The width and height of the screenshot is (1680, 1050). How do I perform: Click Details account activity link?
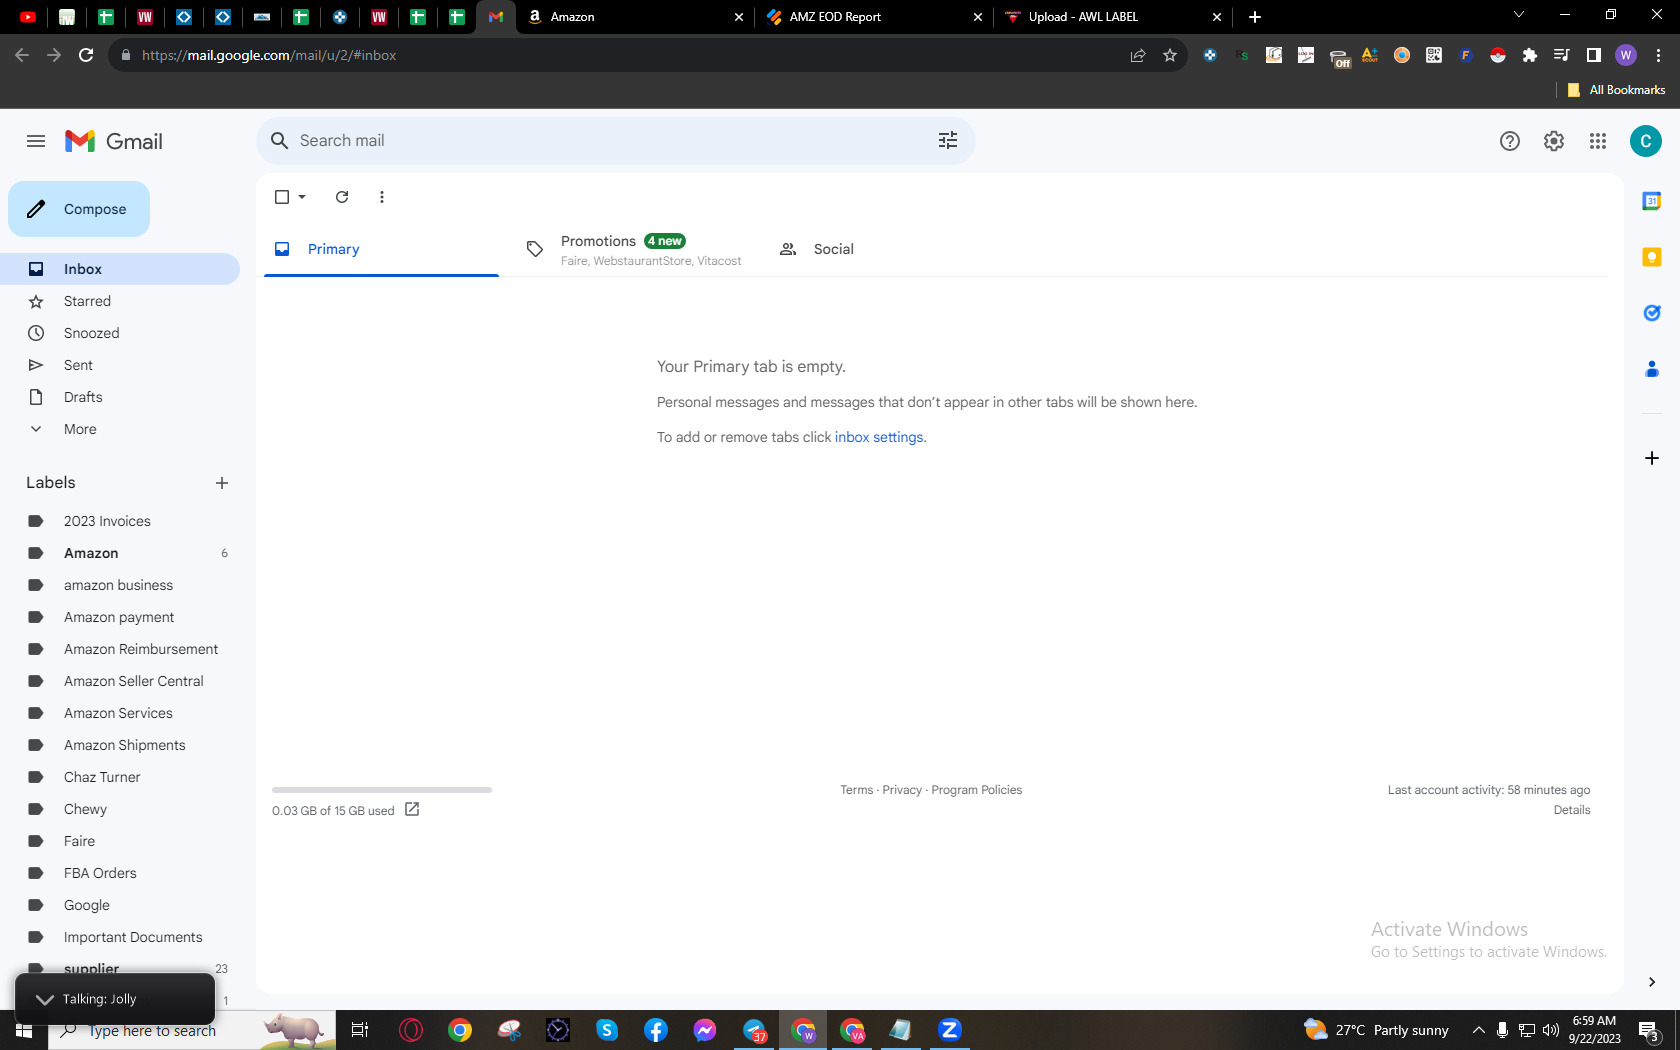1572,810
